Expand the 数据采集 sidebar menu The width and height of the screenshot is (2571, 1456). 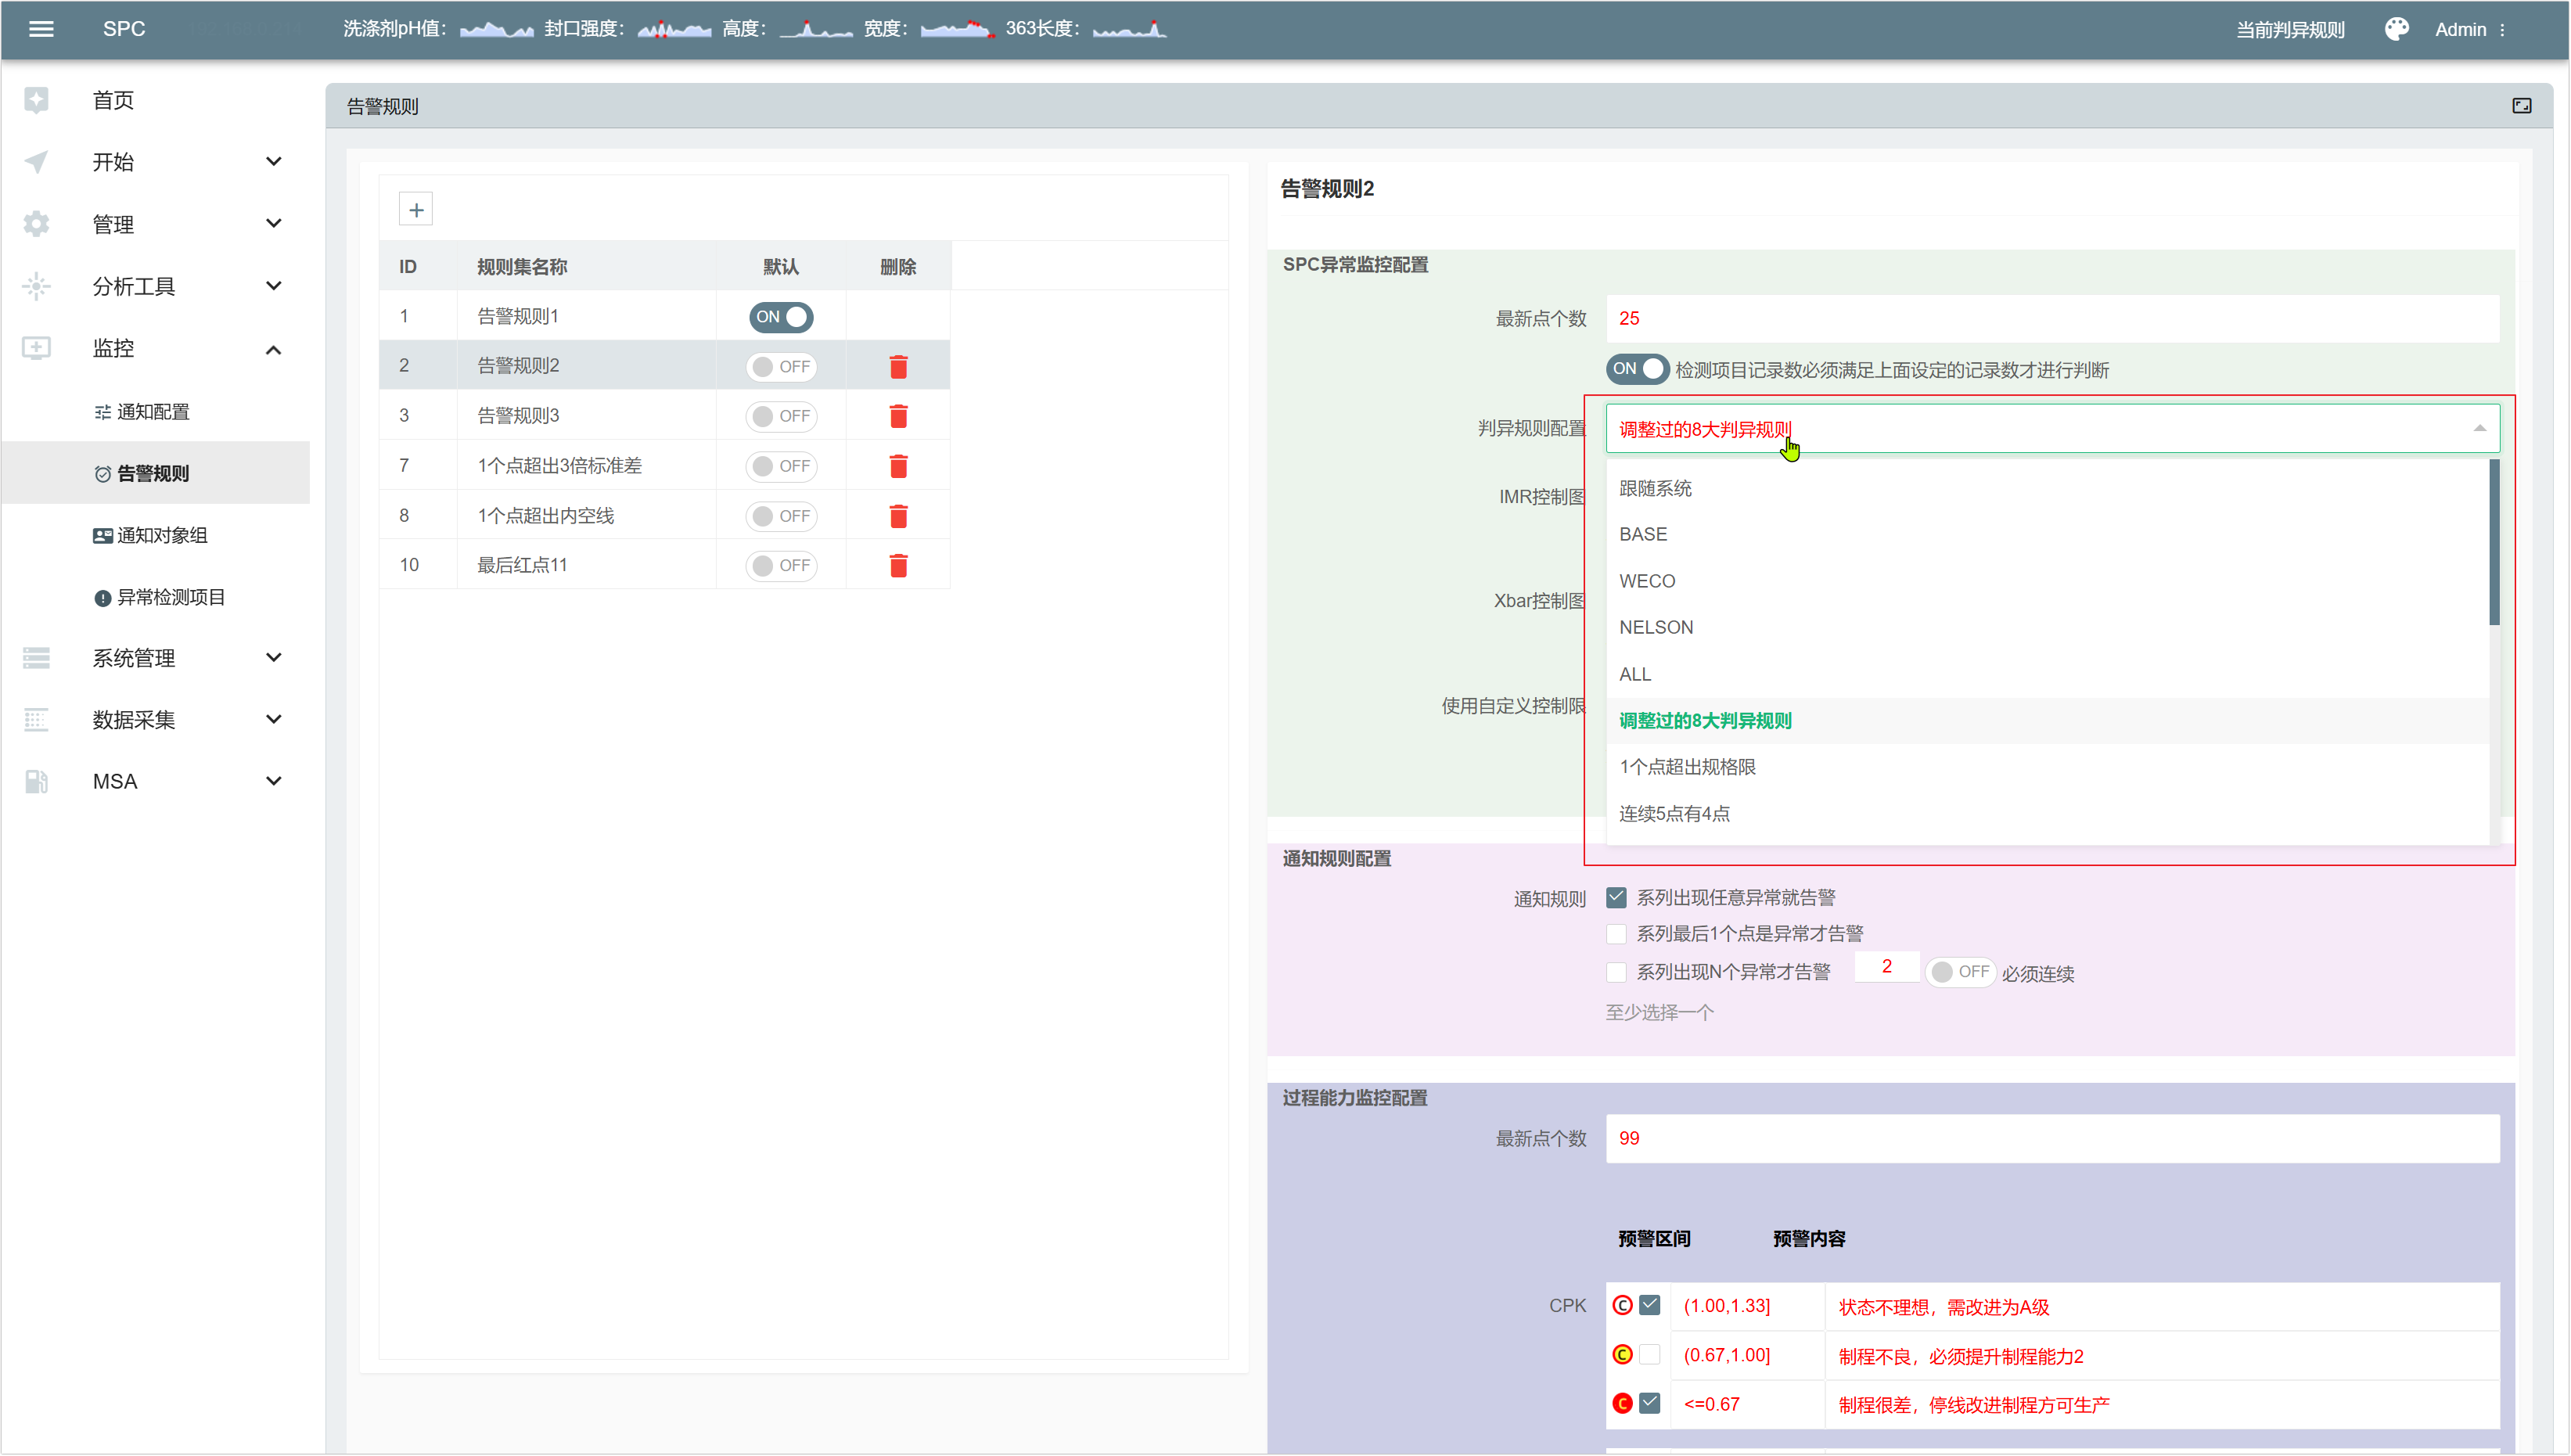coord(273,720)
